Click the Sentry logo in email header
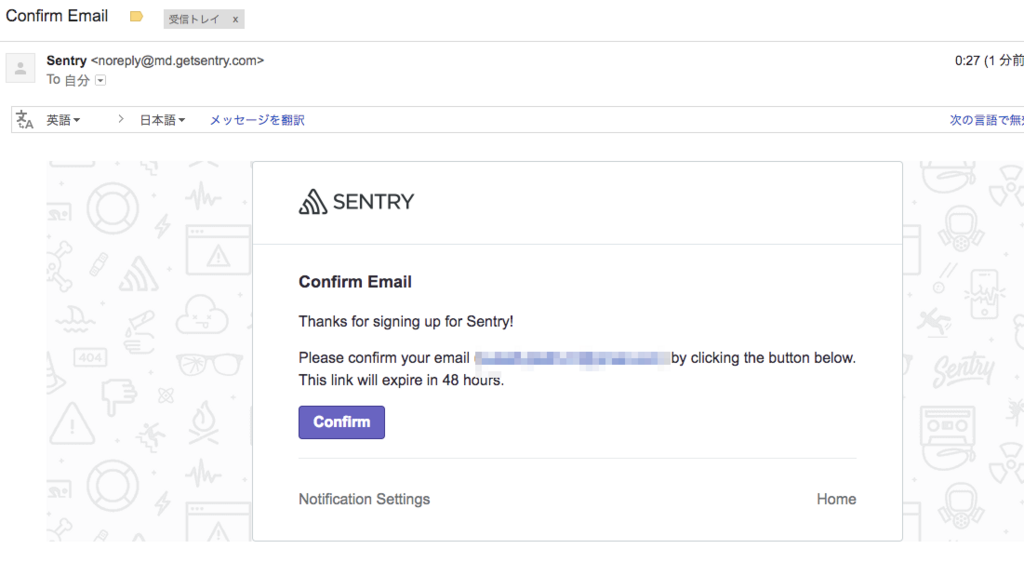 click(x=357, y=202)
